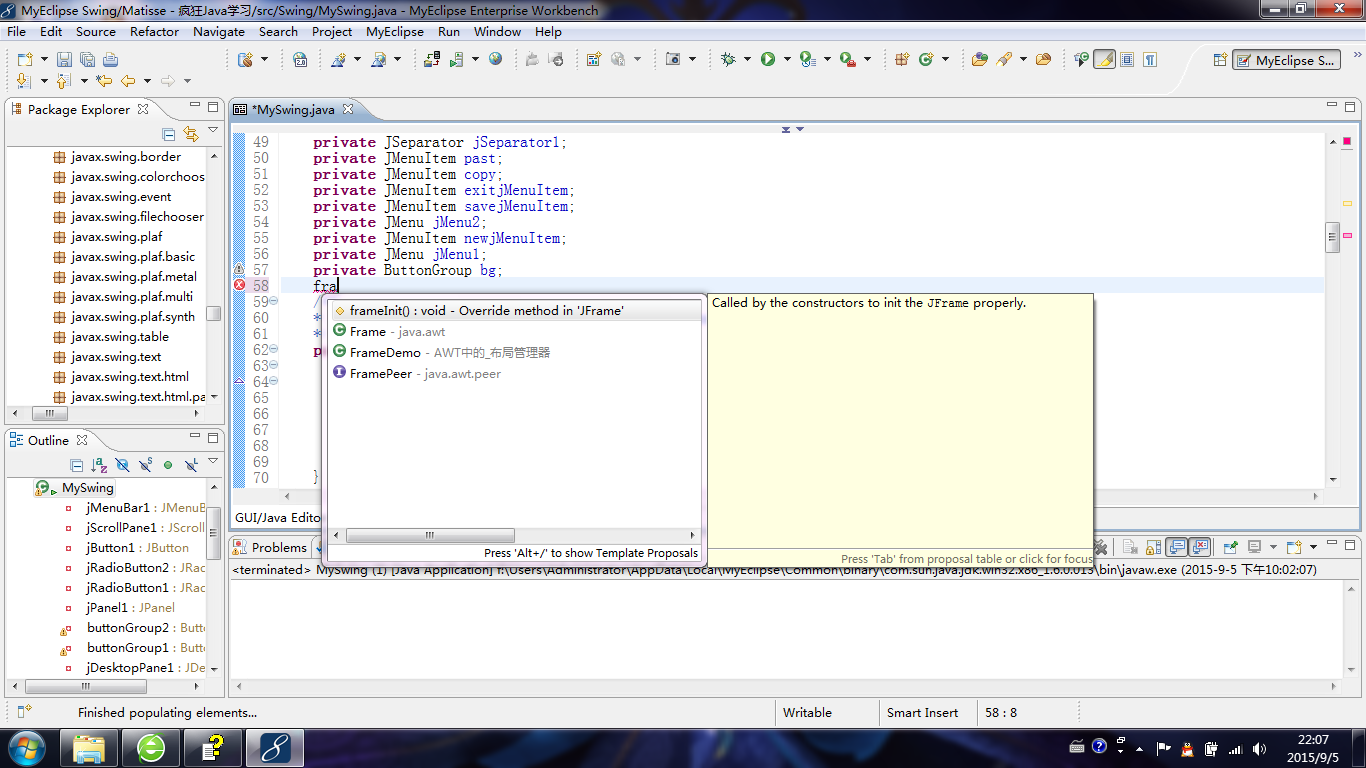The image size is (1366, 768).
Task: Toggle Hide Local Types in Outline
Action: [x=191, y=465]
